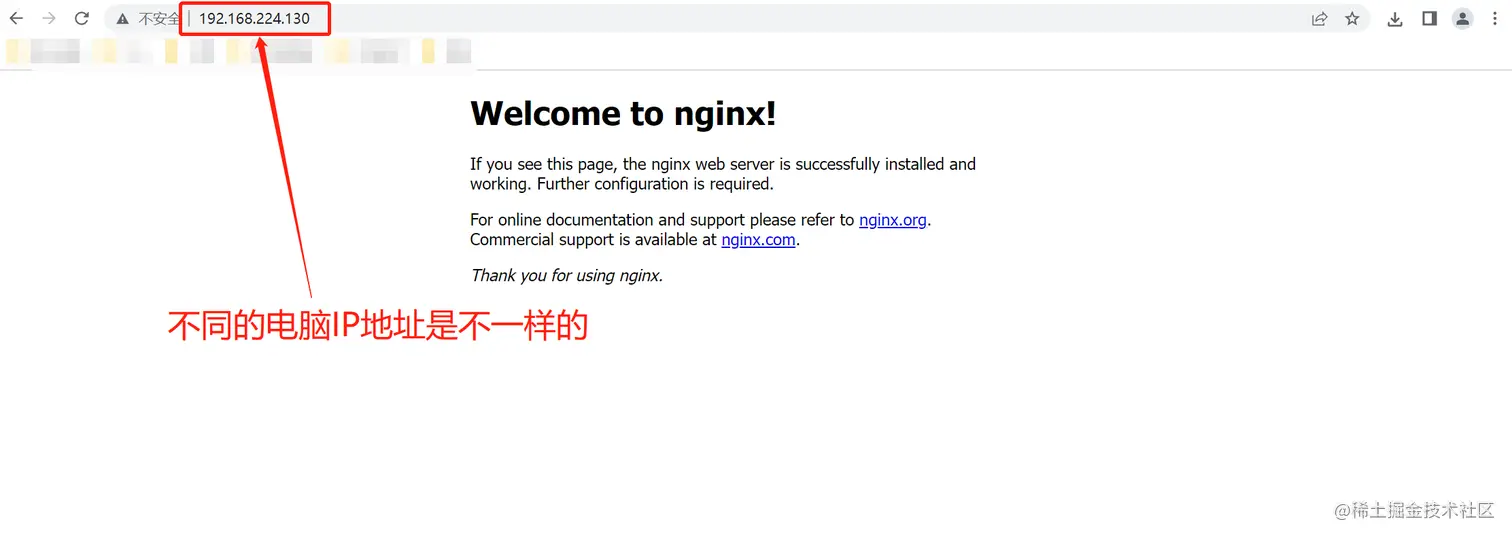
Task: Click the 不安全 label in address bar
Action: pyautogui.click(x=159, y=18)
